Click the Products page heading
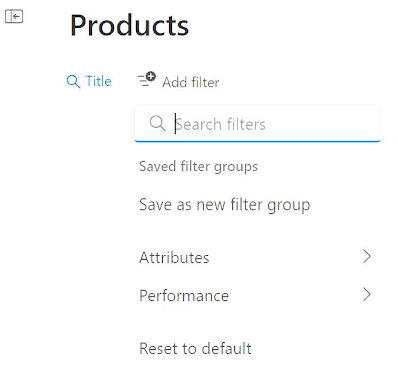The width and height of the screenshot is (398, 369). (x=129, y=26)
